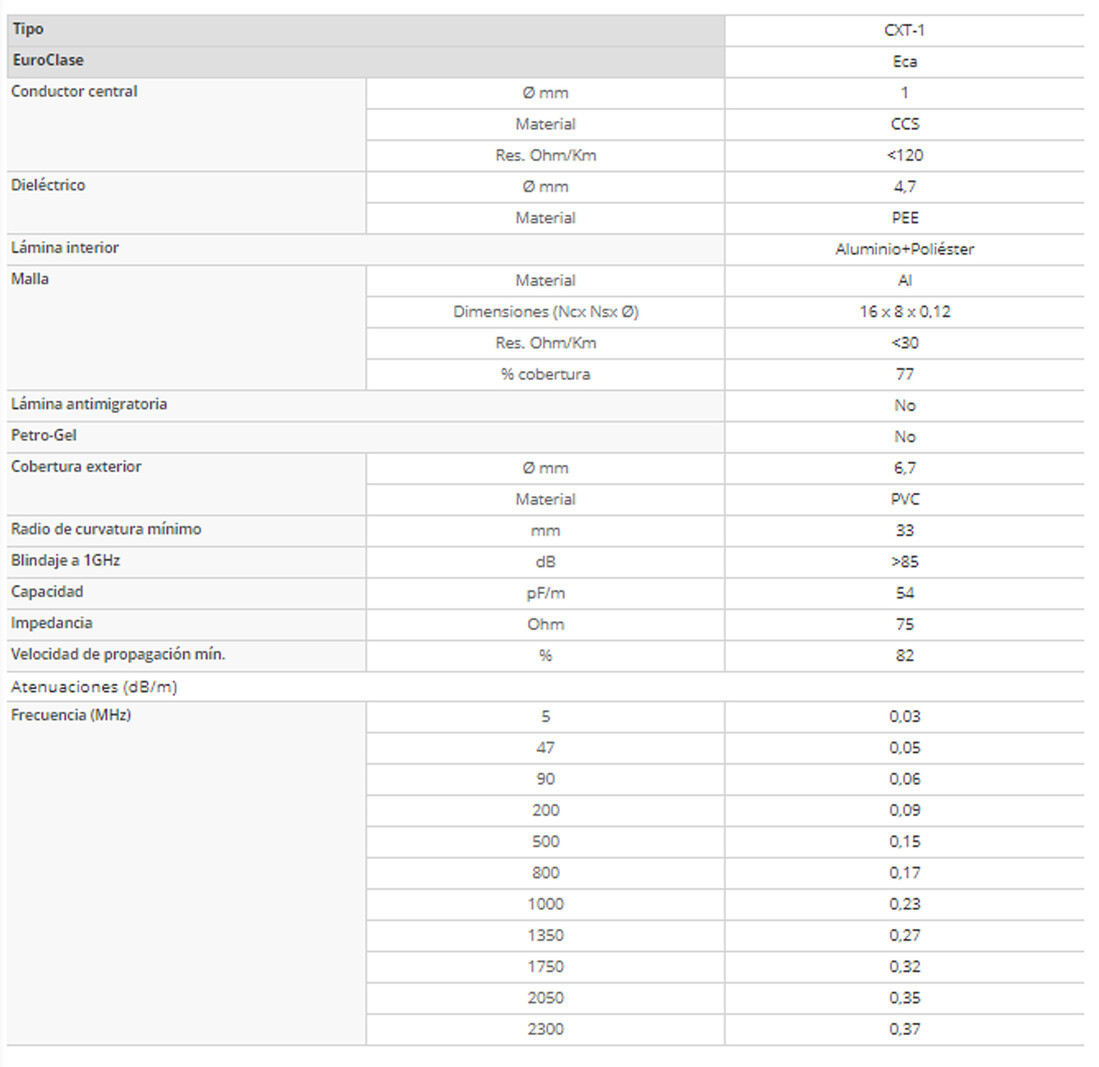The image size is (1099, 1067).
Task: Click the Conductor central label
Action: 74,92
